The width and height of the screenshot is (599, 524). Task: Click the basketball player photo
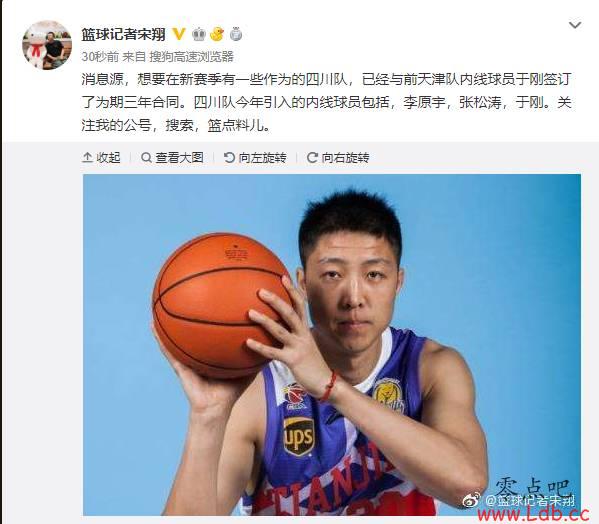click(332, 344)
